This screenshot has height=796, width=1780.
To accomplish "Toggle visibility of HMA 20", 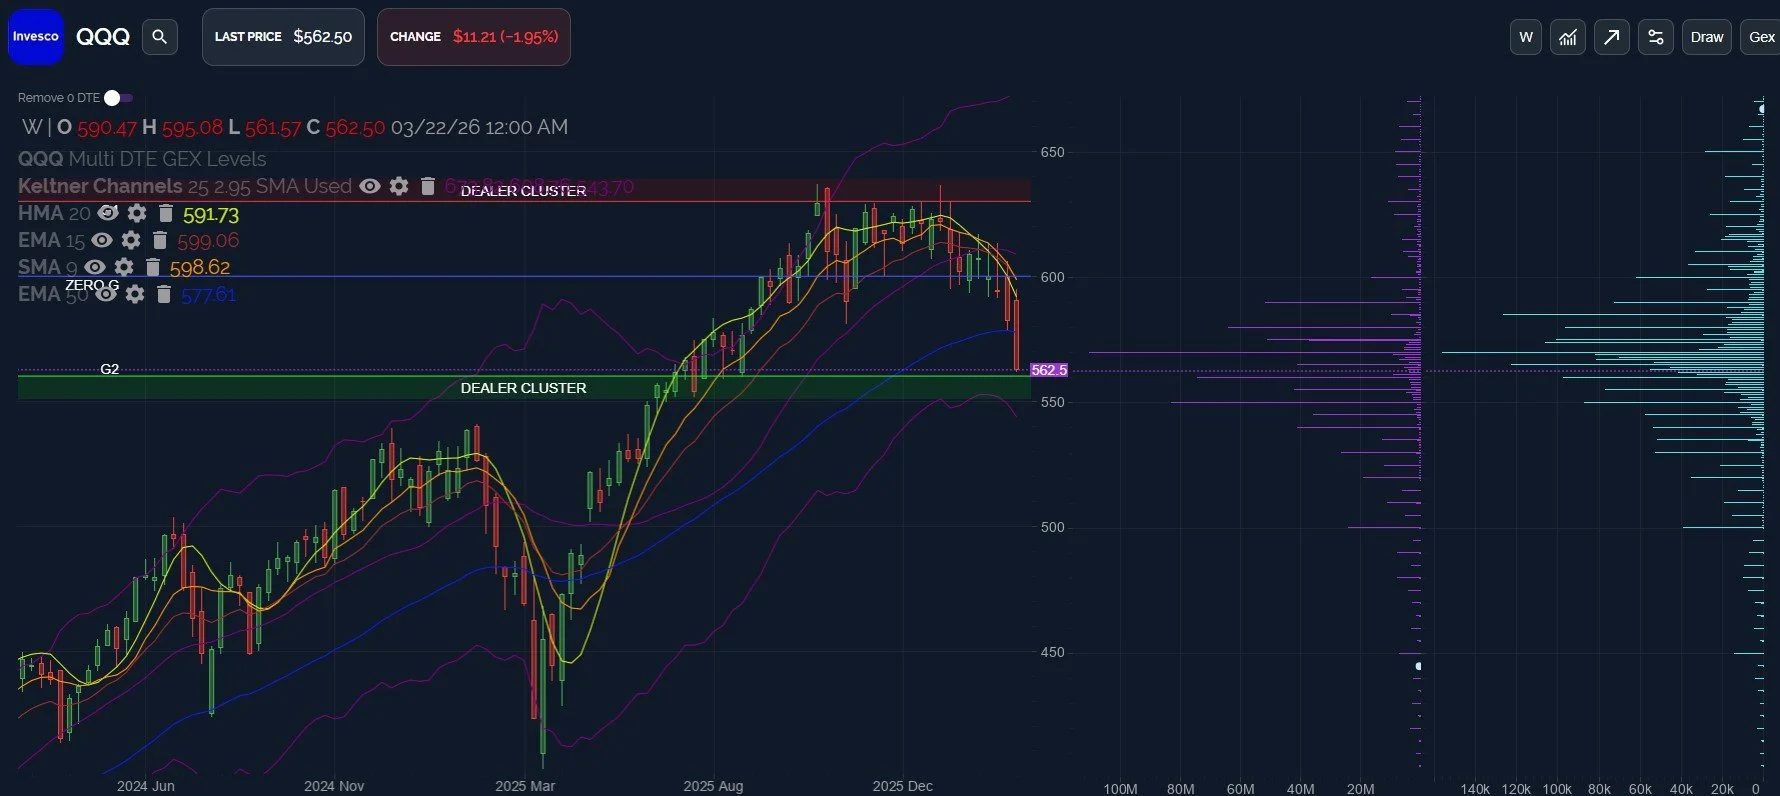I will point(108,213).
